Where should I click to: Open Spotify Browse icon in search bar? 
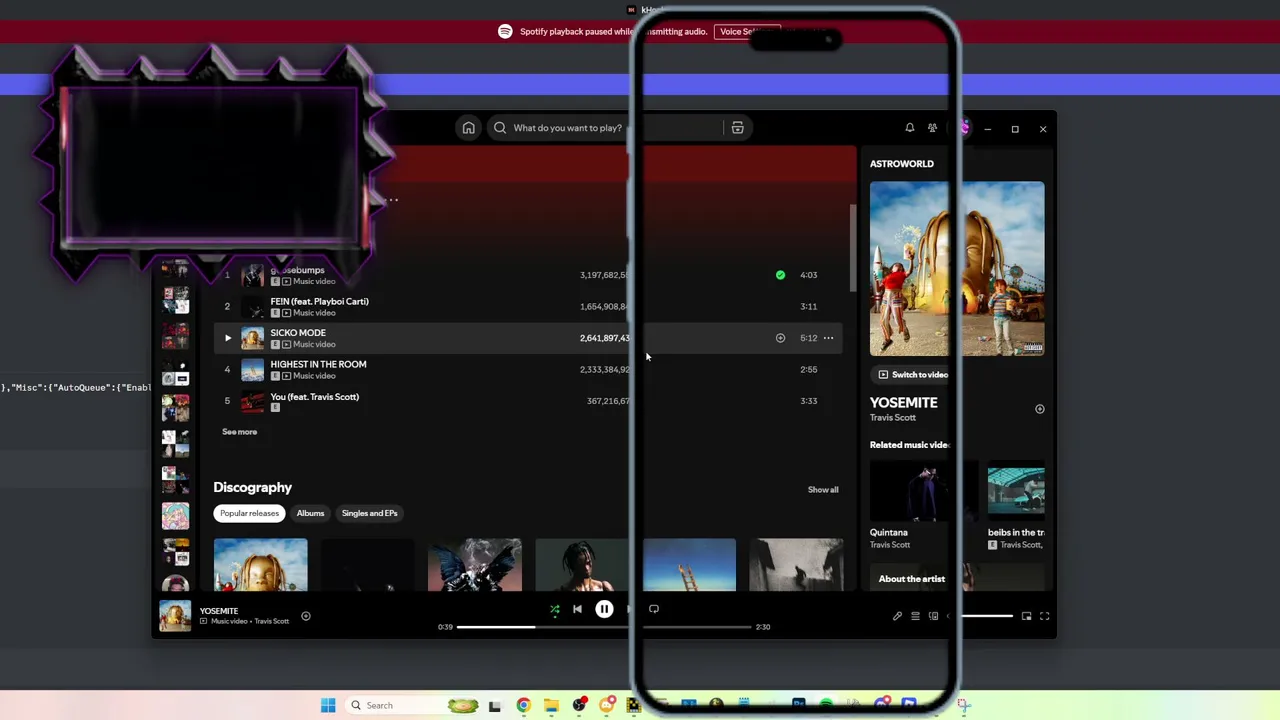(x=737, y=128)
